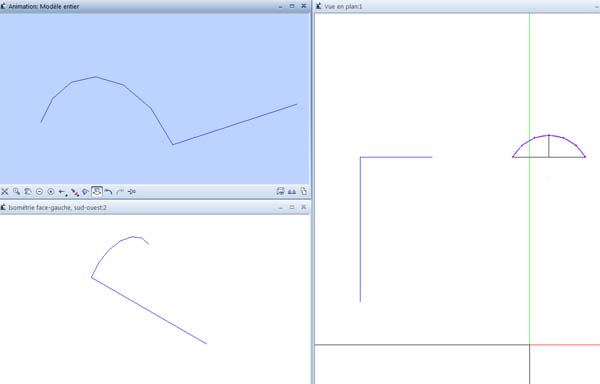Viewport: 600px width, 384px height.
Task: Click the document page icon in animation toolbar
Action: (303, 191)
